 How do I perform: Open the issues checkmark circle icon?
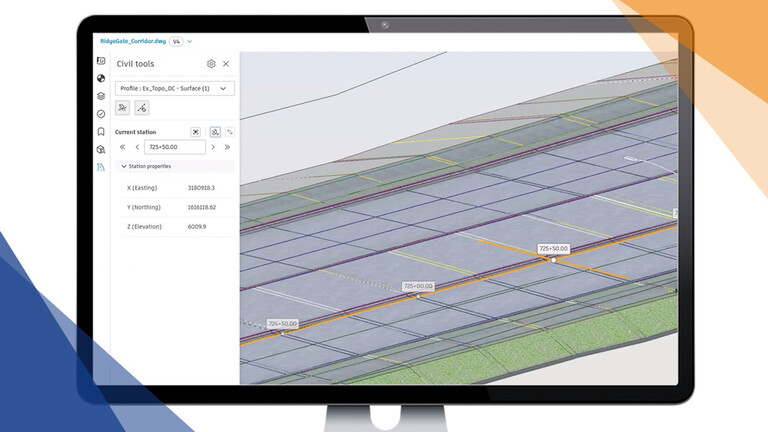(x=101, y=114)
